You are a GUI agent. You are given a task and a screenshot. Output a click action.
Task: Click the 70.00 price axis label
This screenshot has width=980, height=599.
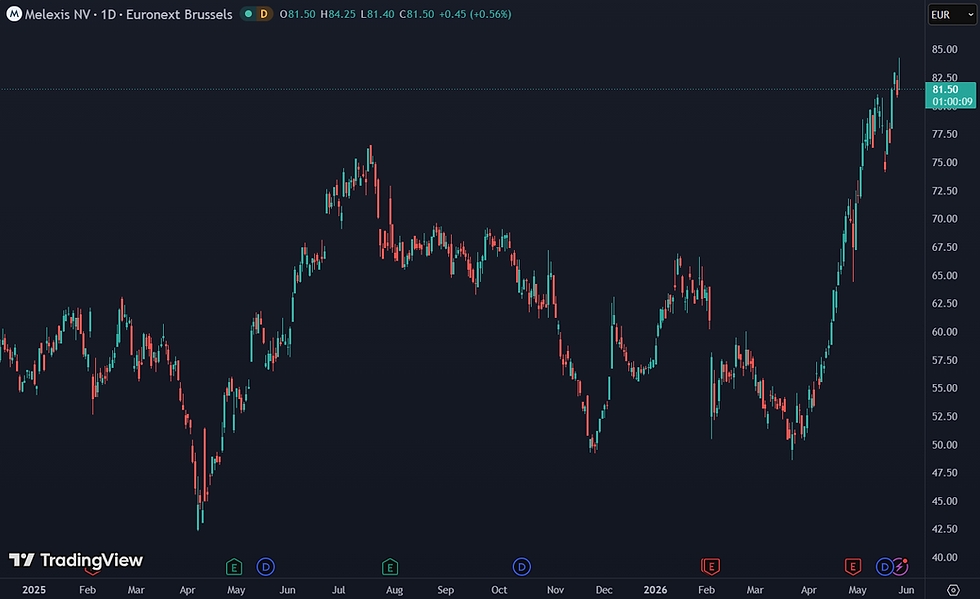944,219
